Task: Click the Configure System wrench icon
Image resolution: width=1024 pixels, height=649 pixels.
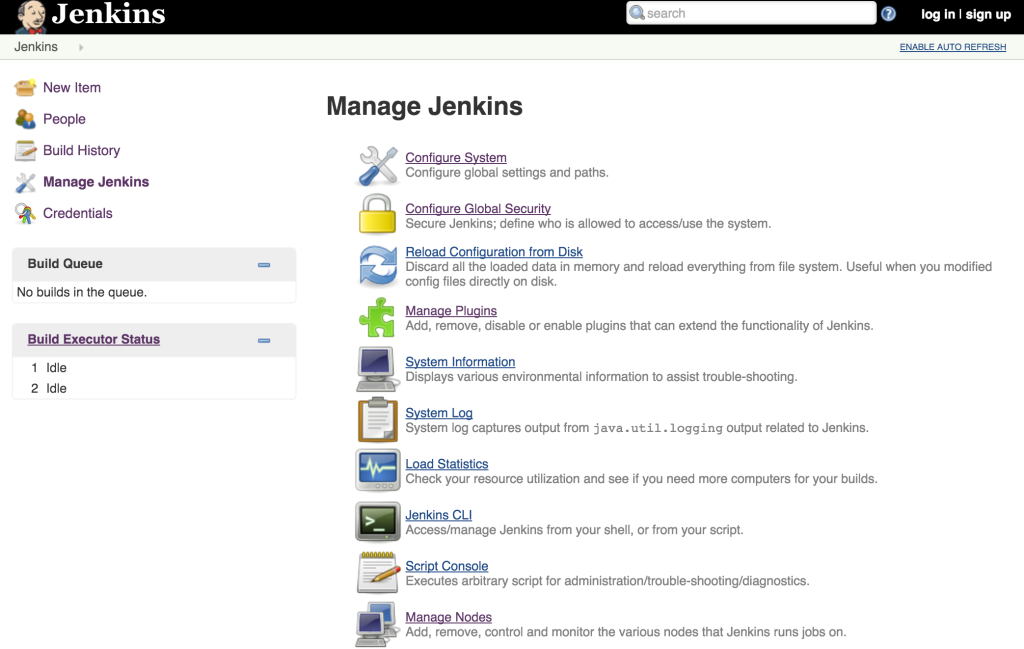Action: click(377, 164)
